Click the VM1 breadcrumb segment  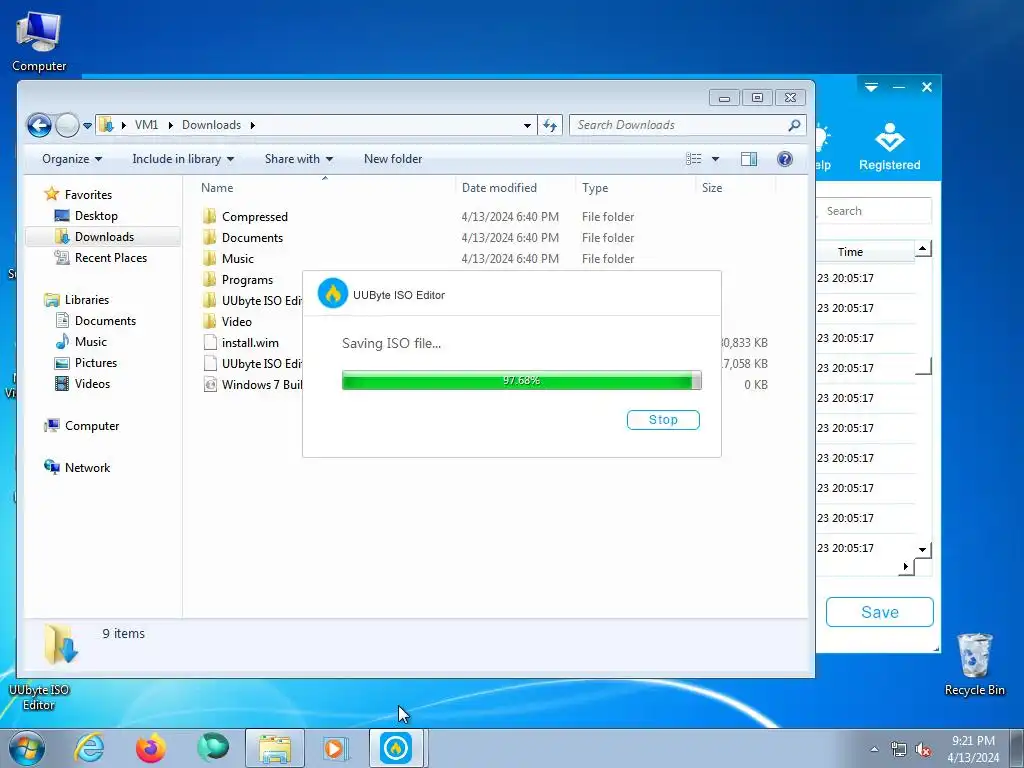(x=146, y=125)
